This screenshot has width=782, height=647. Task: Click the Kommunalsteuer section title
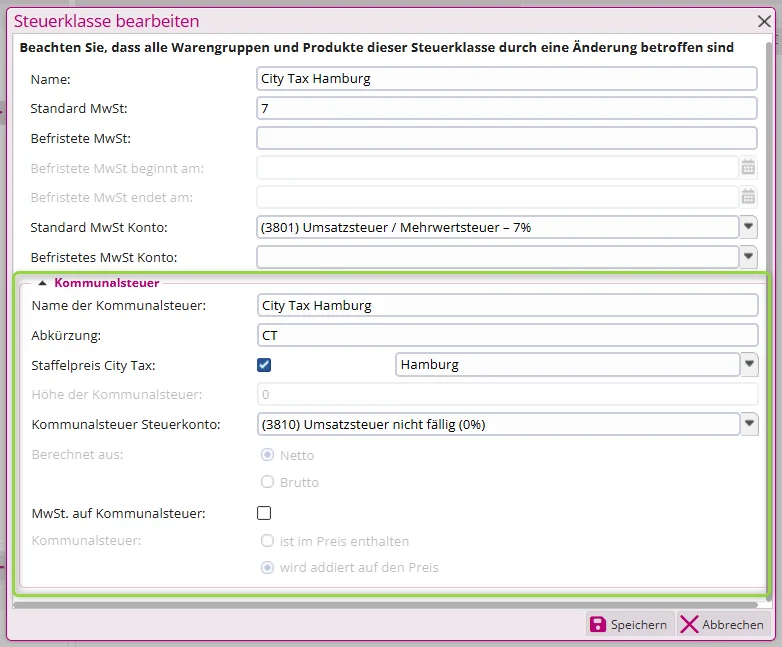[x=107, y=283]
